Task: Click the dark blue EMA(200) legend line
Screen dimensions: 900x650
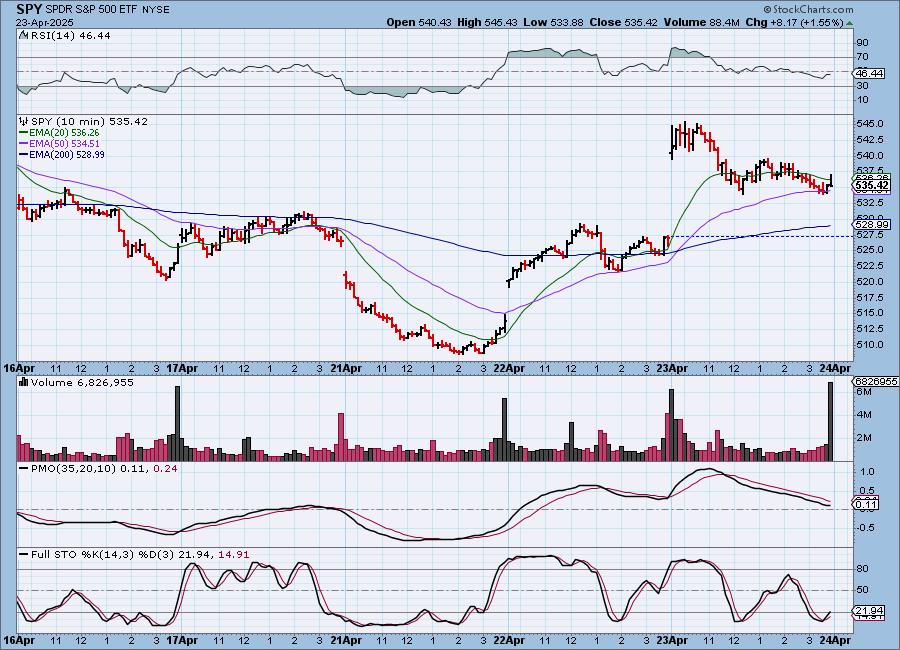Action: [24, 154]
